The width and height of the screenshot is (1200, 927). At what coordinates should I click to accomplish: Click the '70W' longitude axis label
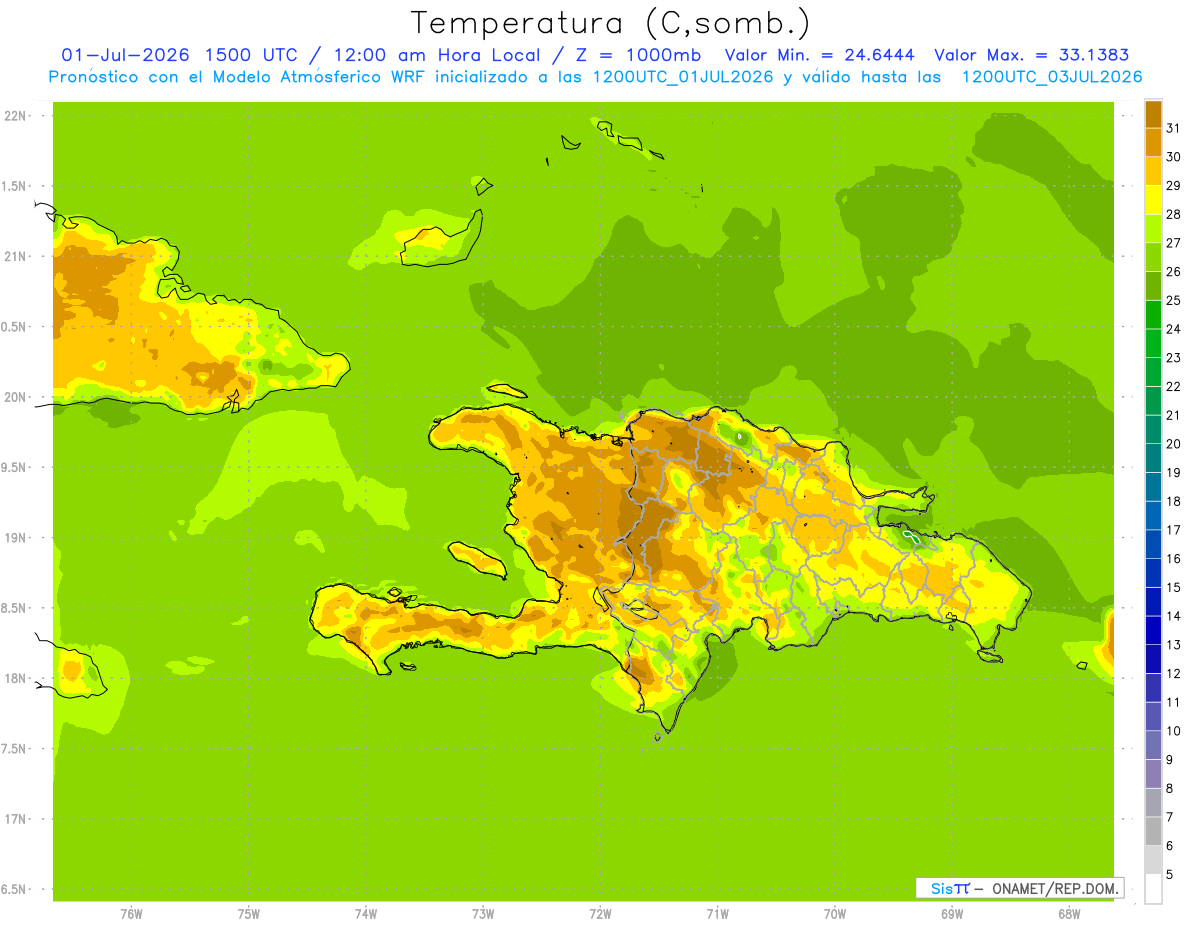835,914
